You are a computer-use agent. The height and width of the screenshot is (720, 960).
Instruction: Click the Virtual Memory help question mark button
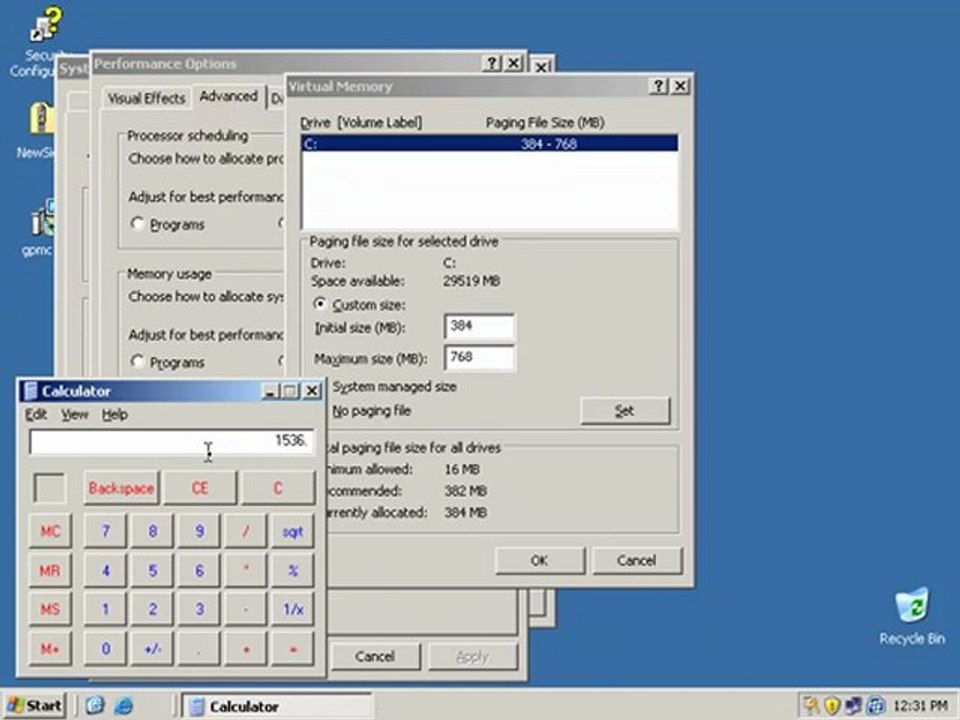[x=658, y=86]
